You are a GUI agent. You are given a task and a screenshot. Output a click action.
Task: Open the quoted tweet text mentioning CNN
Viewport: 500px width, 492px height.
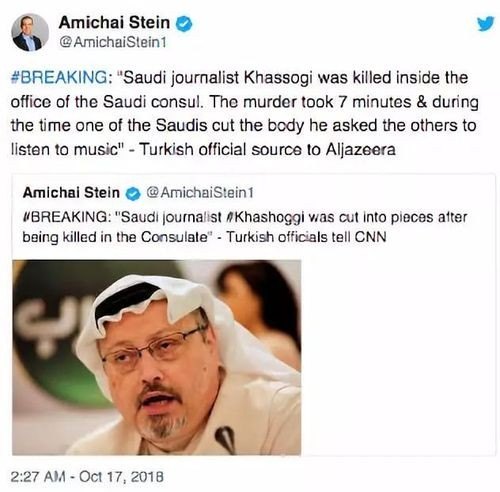[x=244, y=227]
